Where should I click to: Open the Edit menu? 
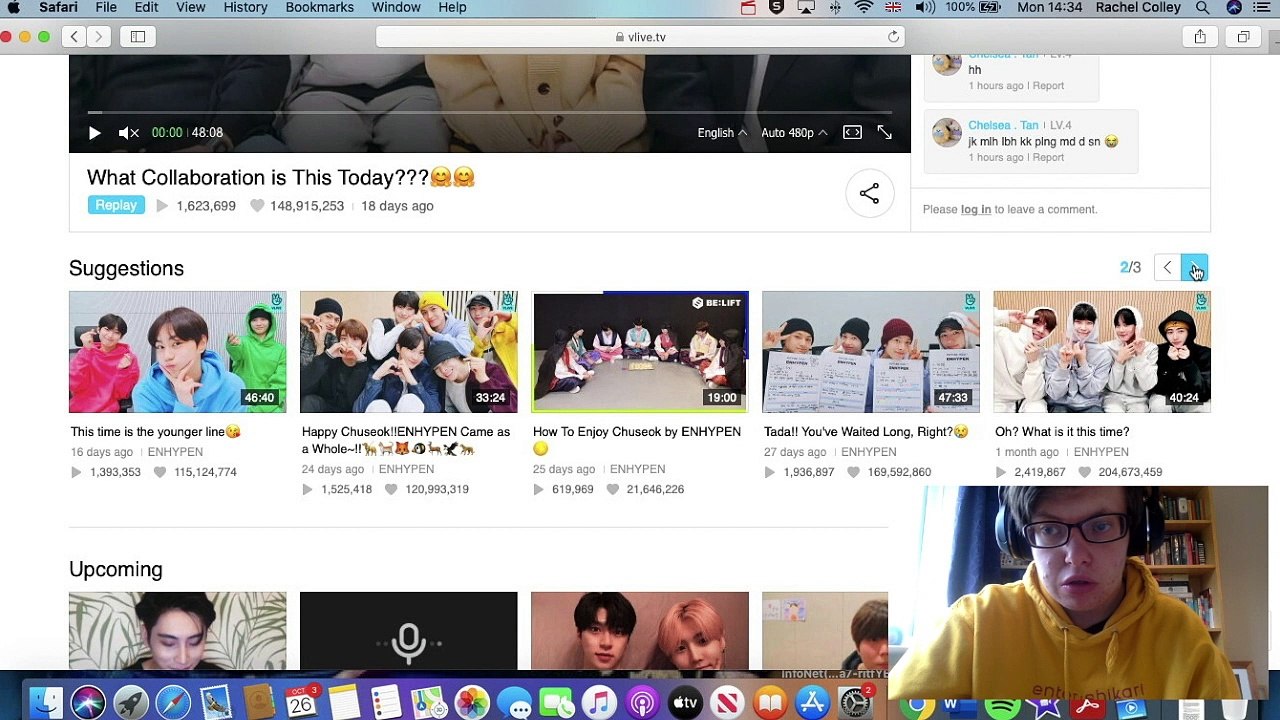[146, 7]
